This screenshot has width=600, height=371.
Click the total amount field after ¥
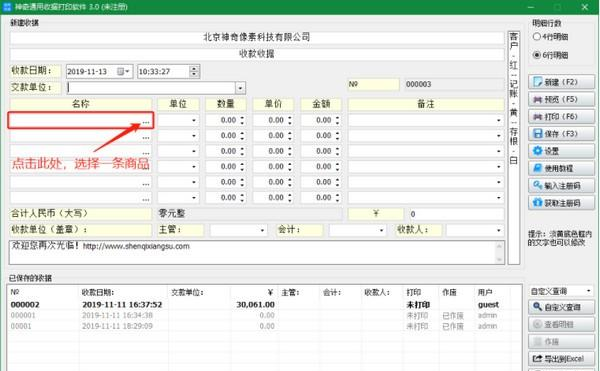click(x=456, y=214)
